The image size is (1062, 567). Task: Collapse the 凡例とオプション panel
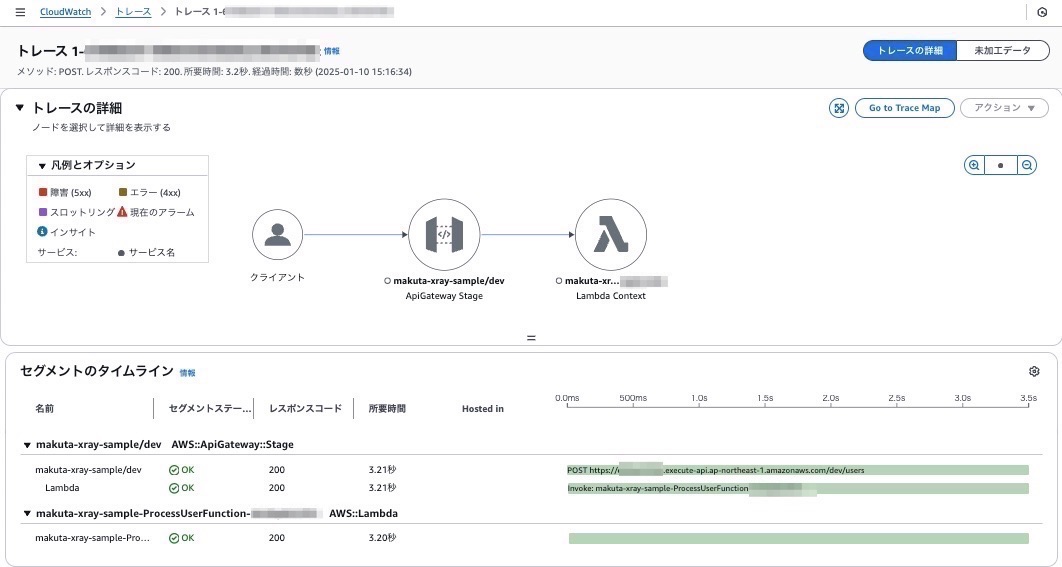(42, 166)
